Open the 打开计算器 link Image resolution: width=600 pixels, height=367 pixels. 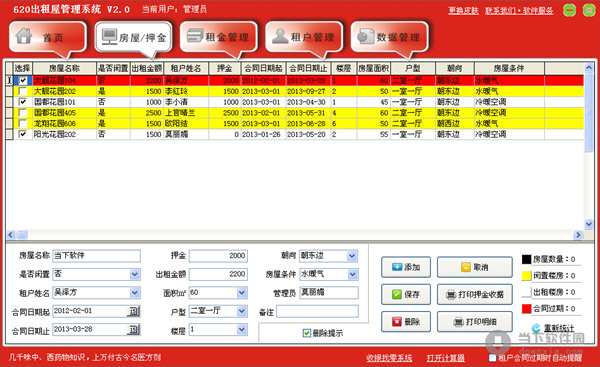[446, 358]
